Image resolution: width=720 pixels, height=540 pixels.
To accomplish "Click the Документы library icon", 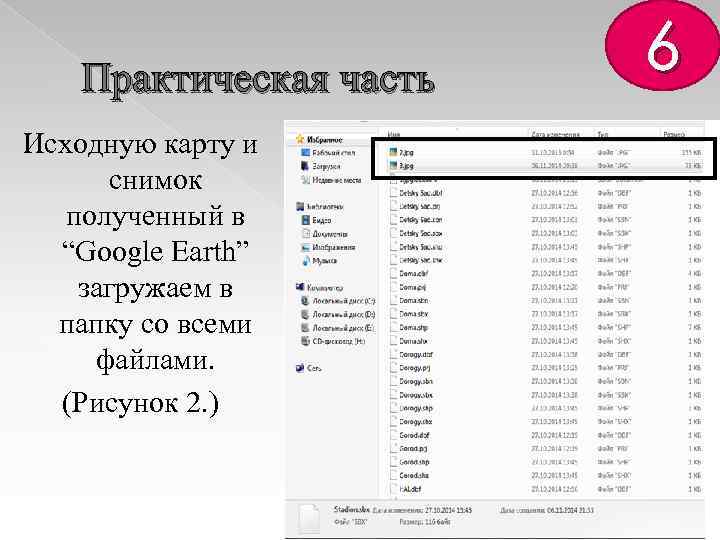I will (305, 234).
